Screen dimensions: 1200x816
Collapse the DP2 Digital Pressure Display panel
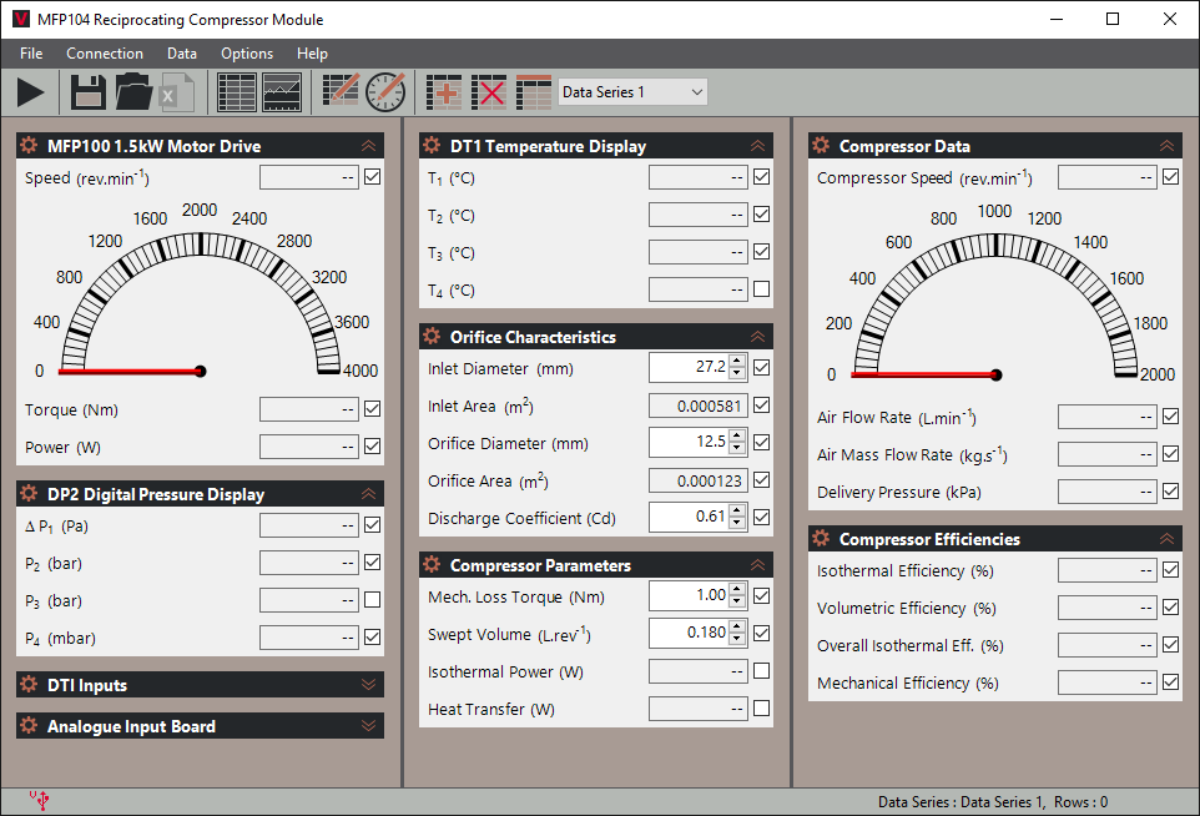(x=368, y=494)
